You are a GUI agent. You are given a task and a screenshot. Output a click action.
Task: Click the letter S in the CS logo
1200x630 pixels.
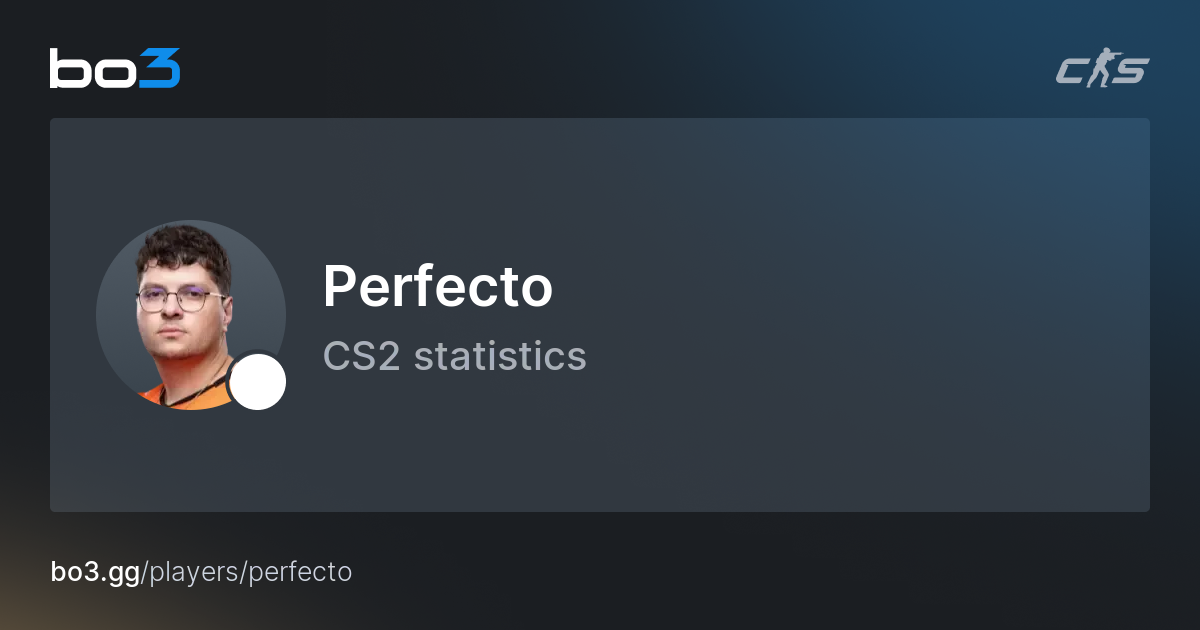click(x=1133, y=71)
